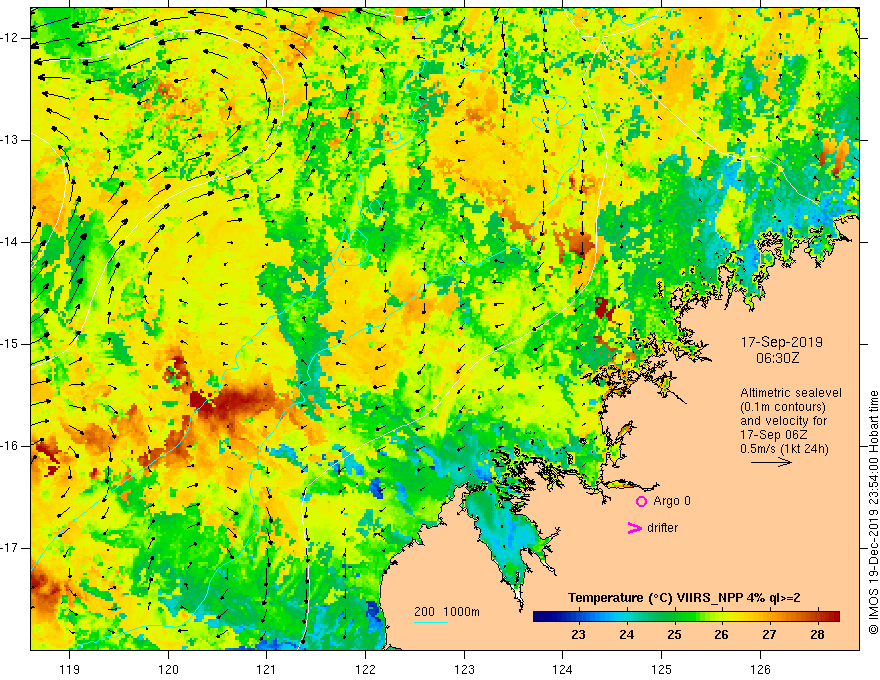The image size is (880, 680).
Task: Click the 'Argo 0' legend label
Action: coord(672,500)
